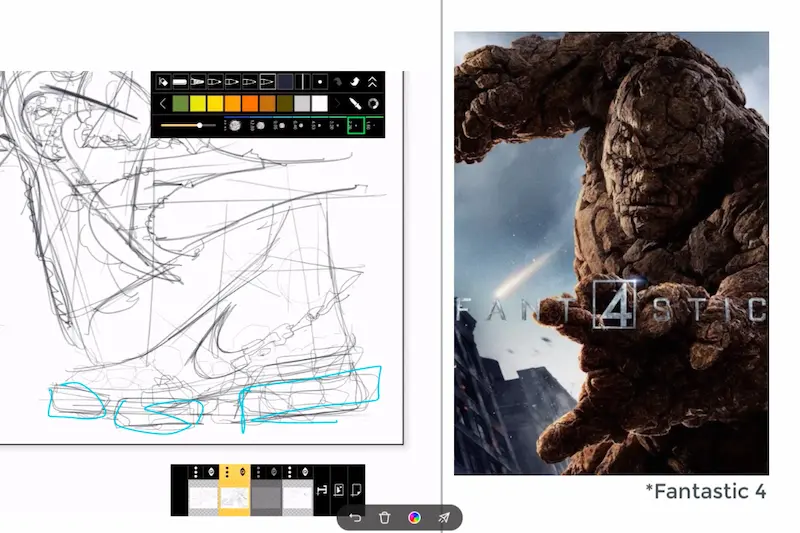
Task: Pick the olive brown color swatch
Action: (x=285, y=104)
